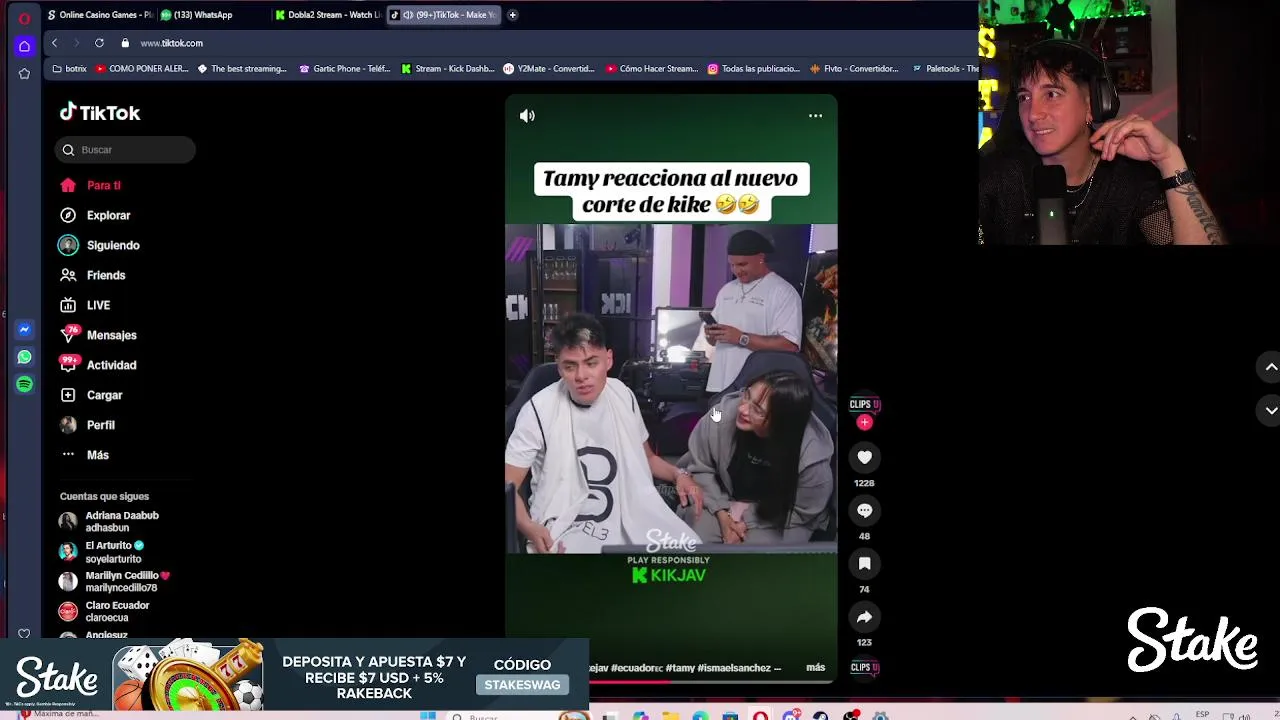
Task: Expand the video description with "más"
Action: pyautogui.click(x=816, y=667)
